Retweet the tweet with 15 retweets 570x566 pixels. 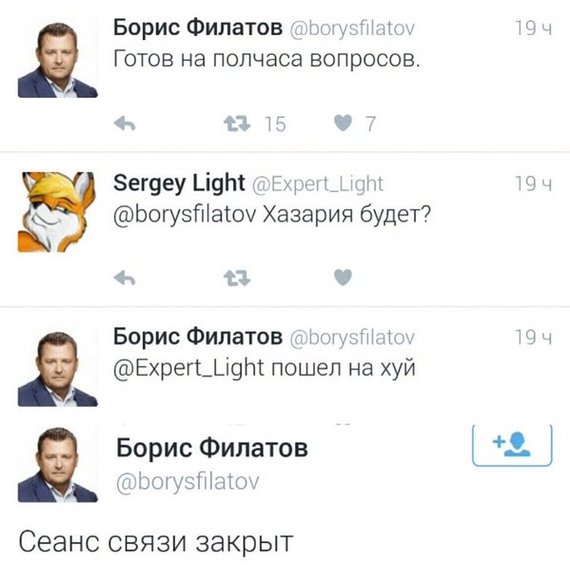pyautogui.click(x=237, y=124)
